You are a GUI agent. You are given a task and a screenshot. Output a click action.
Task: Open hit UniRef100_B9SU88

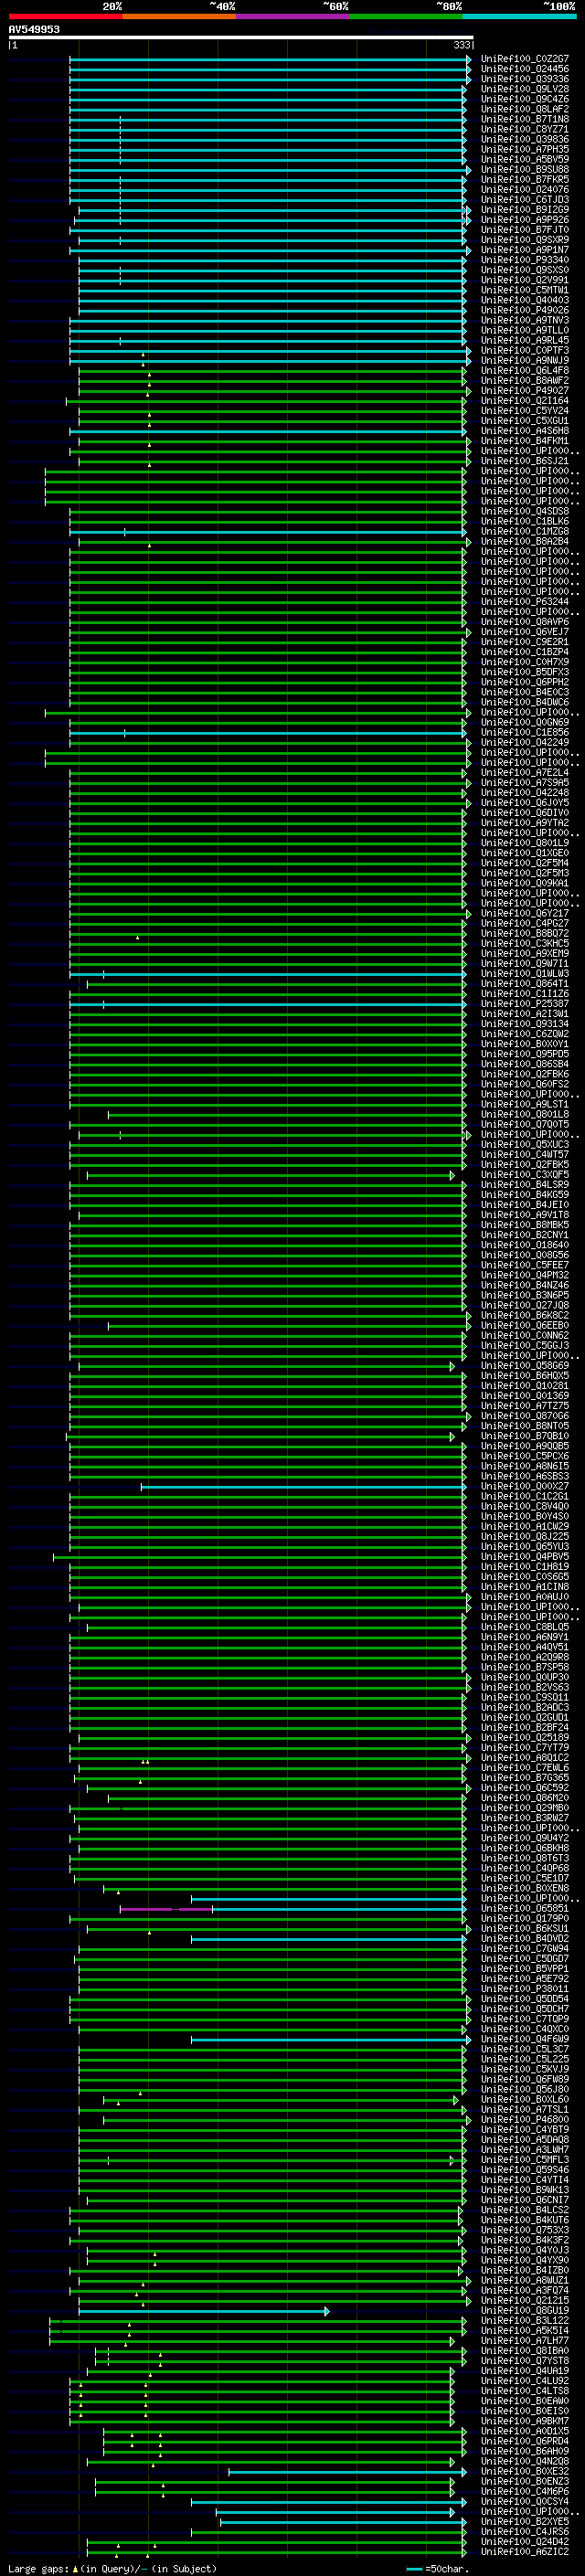524,169
